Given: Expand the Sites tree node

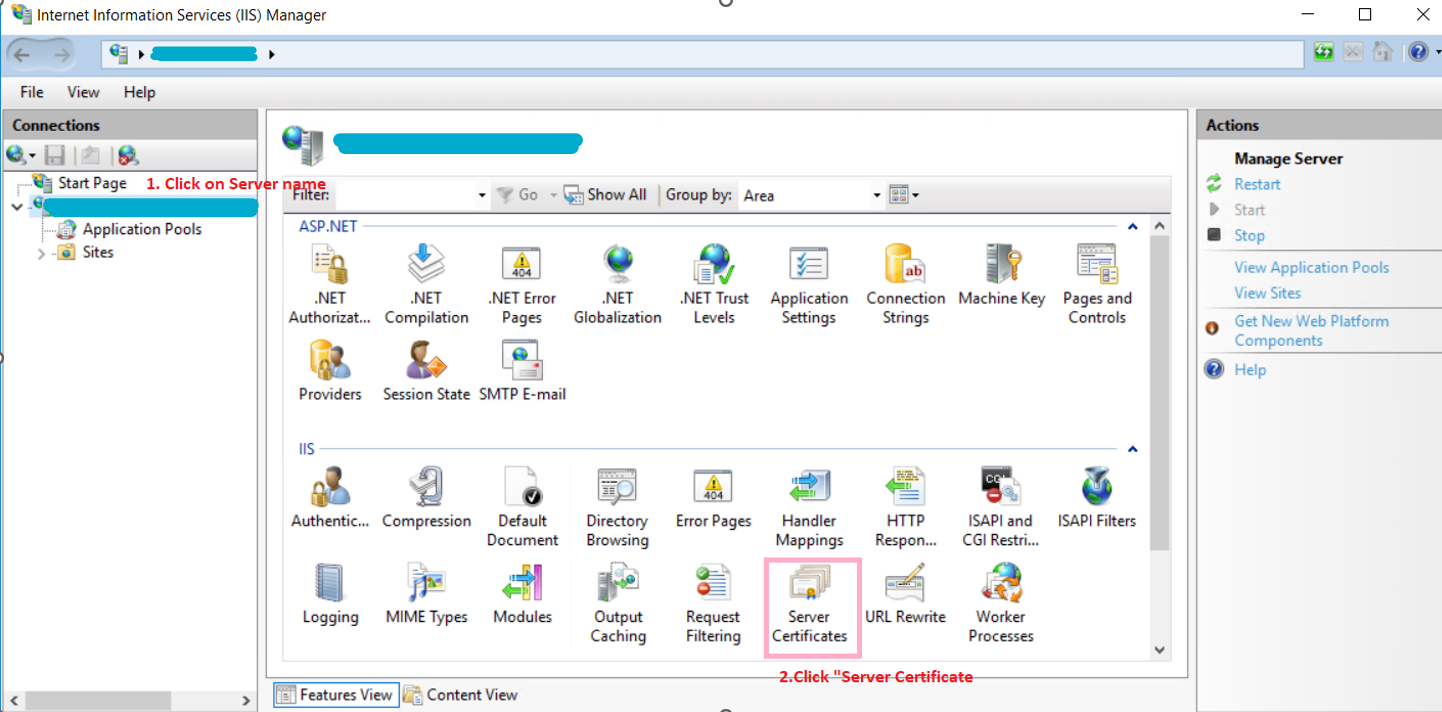Looking at the screenshot, I should click(x=40, y=252).
